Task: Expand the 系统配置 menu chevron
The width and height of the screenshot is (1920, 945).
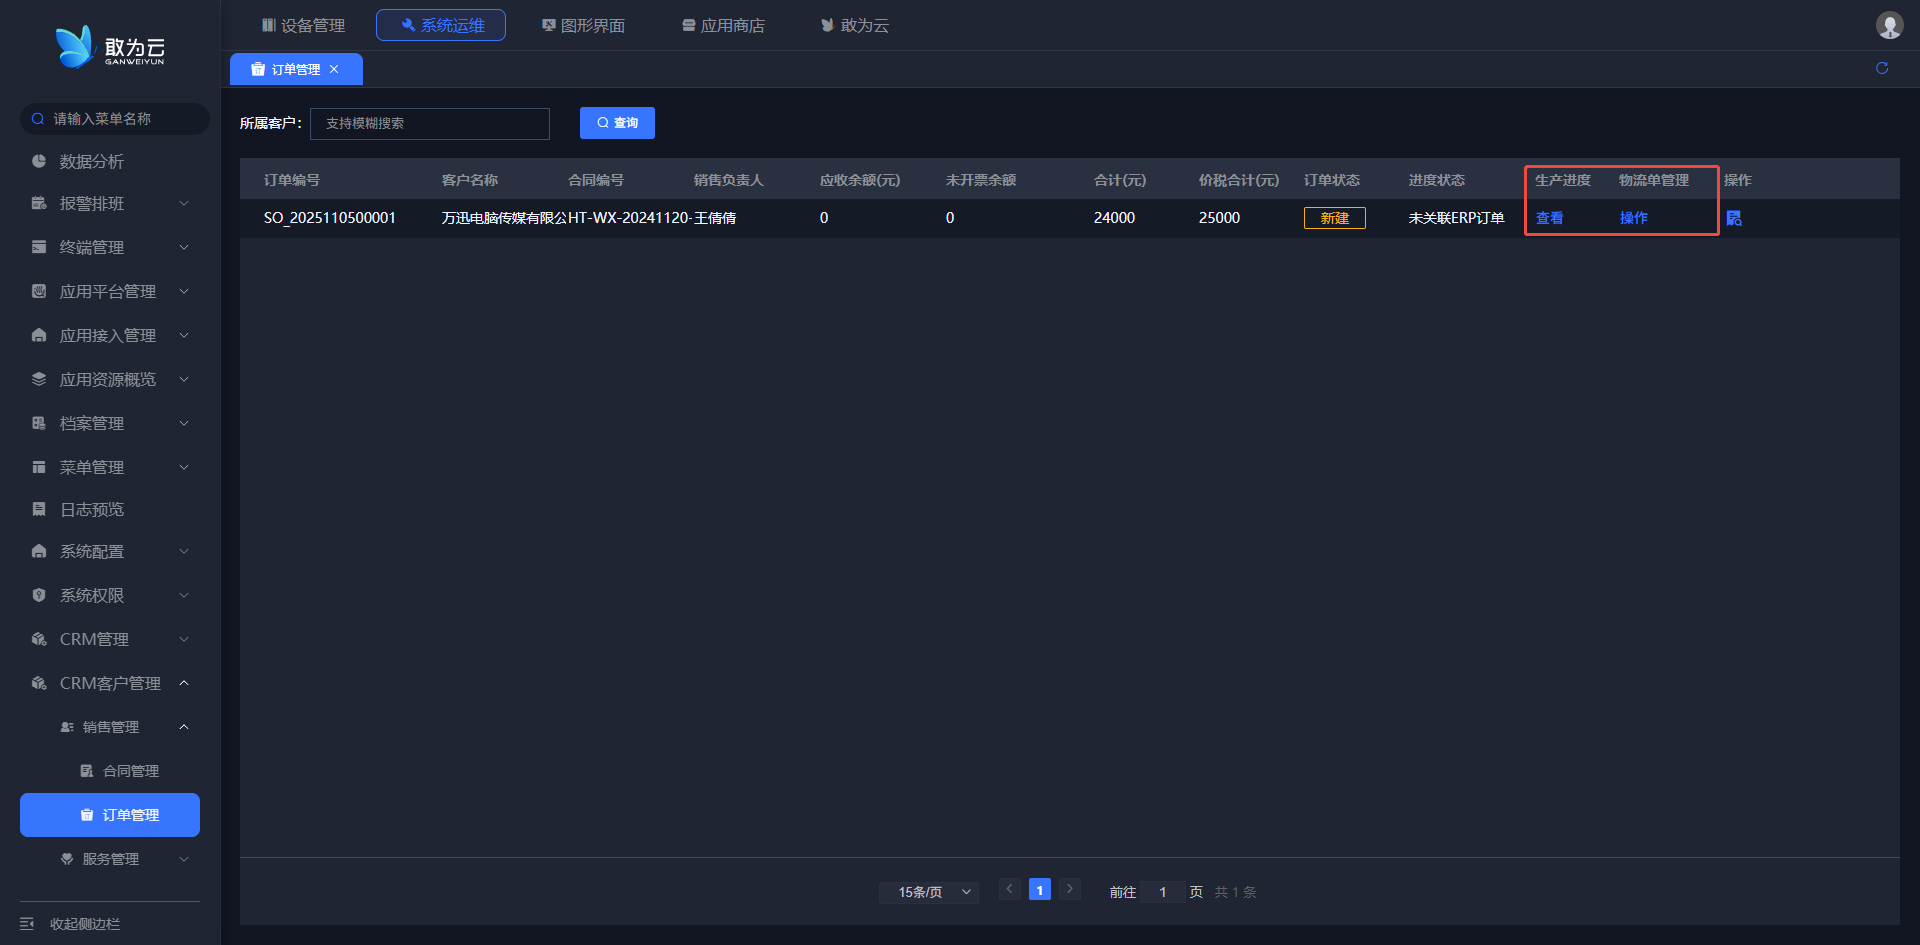Action: (184, 551)
